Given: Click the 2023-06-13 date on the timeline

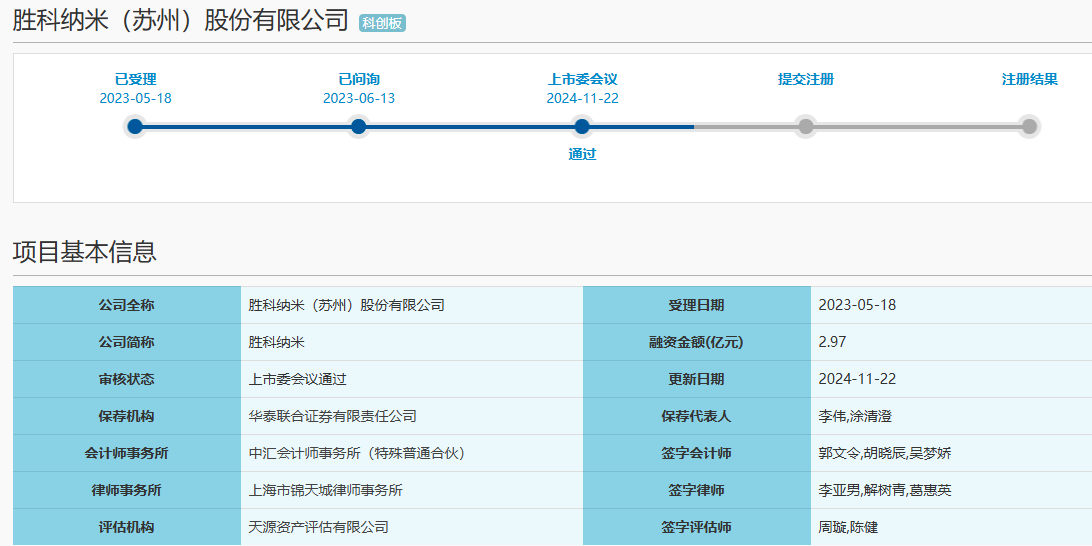Looking at the screenshot, I should tap(358, 98).
